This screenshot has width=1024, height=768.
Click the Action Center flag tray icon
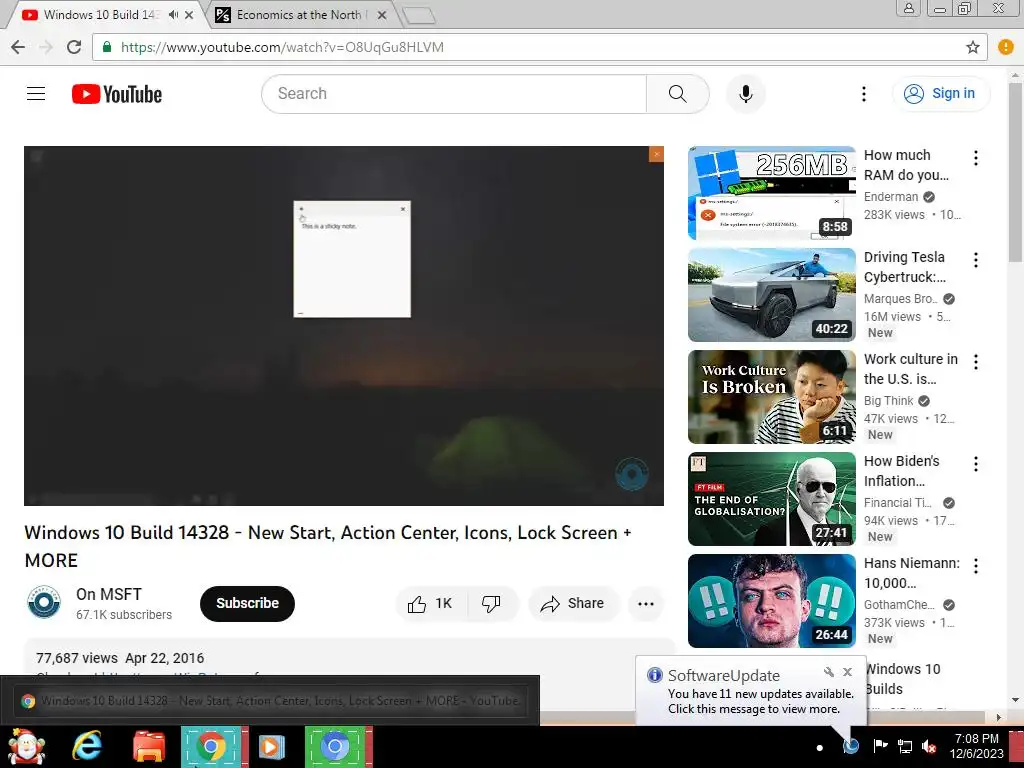(881, 746)
